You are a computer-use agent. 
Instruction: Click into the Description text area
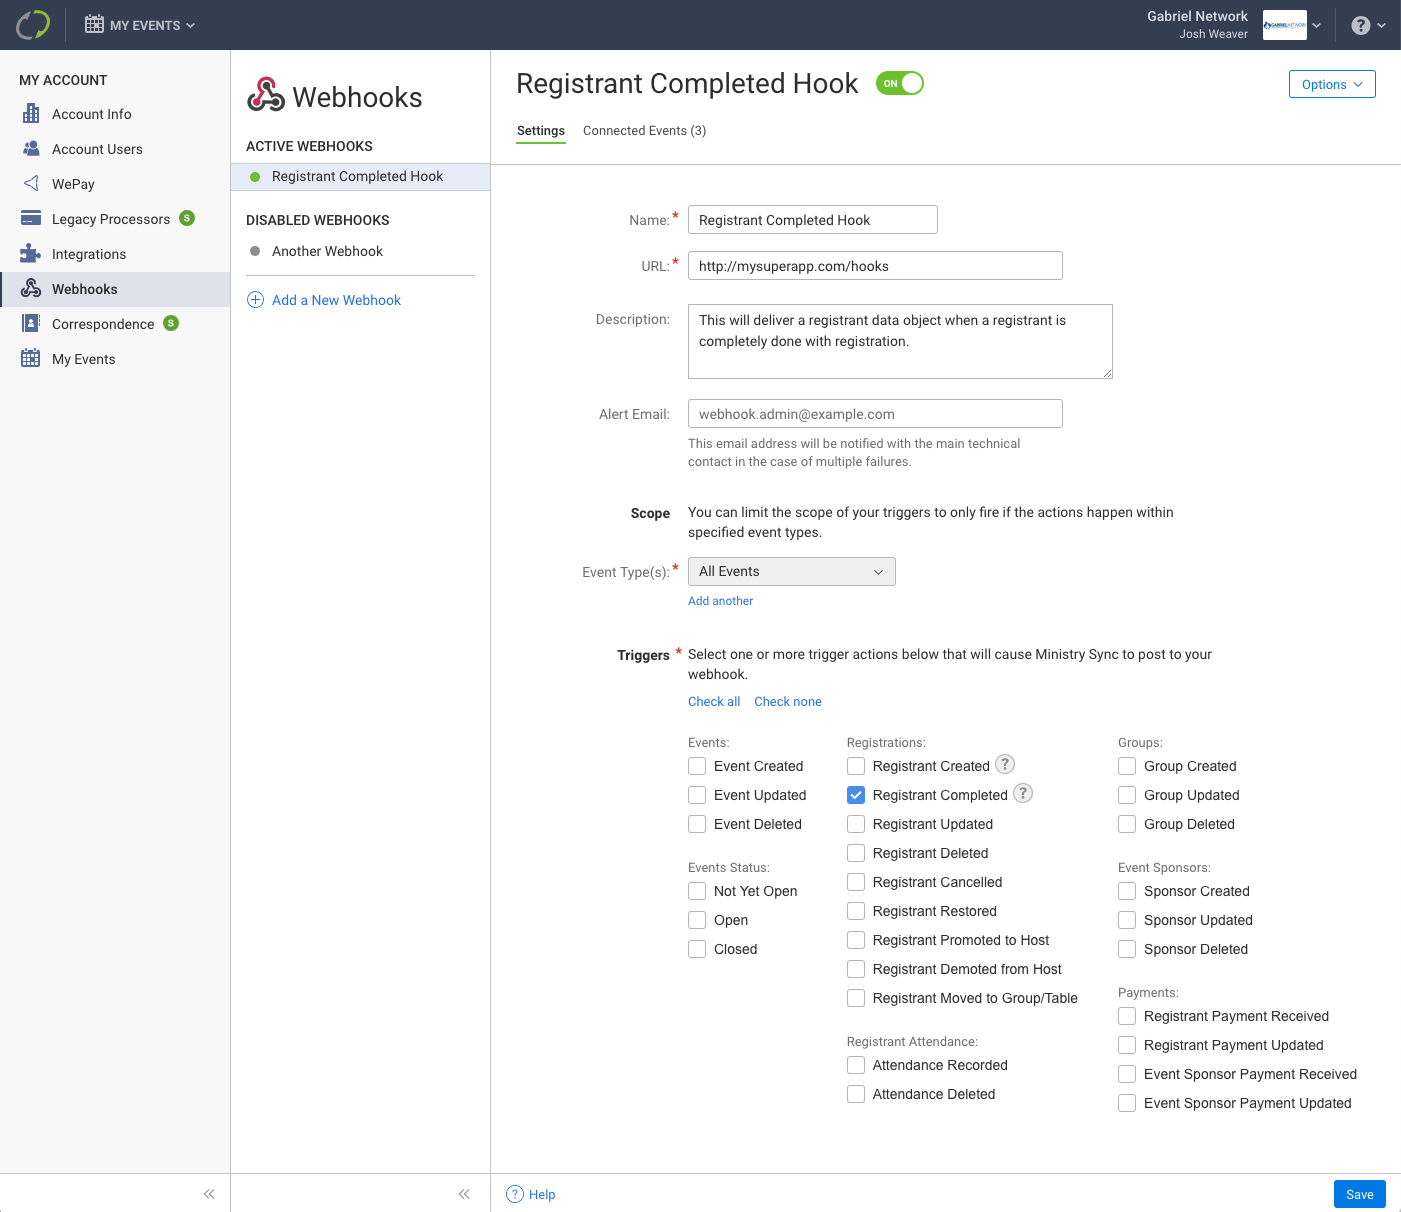(x=900, y=342)
